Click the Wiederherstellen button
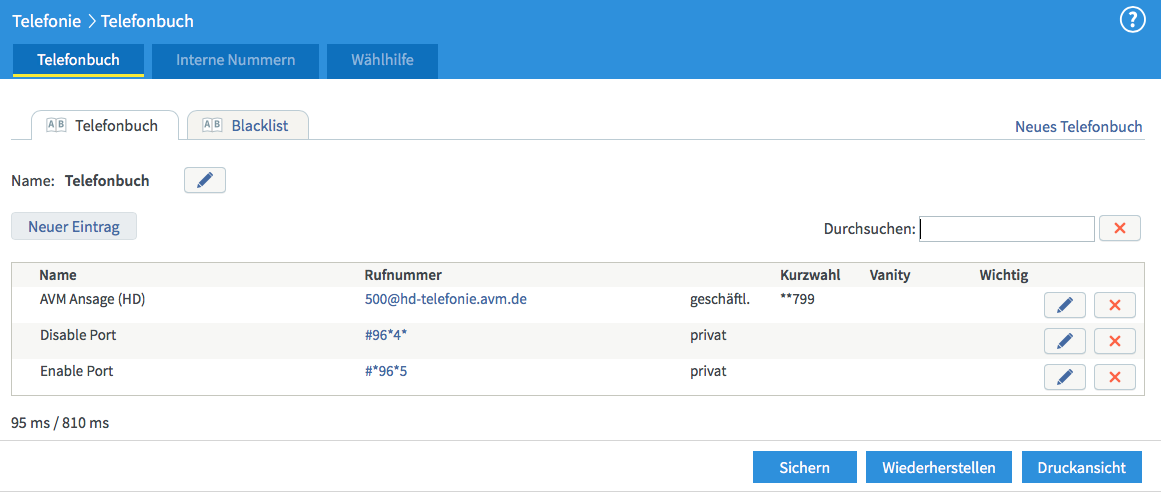 [938, 467]
